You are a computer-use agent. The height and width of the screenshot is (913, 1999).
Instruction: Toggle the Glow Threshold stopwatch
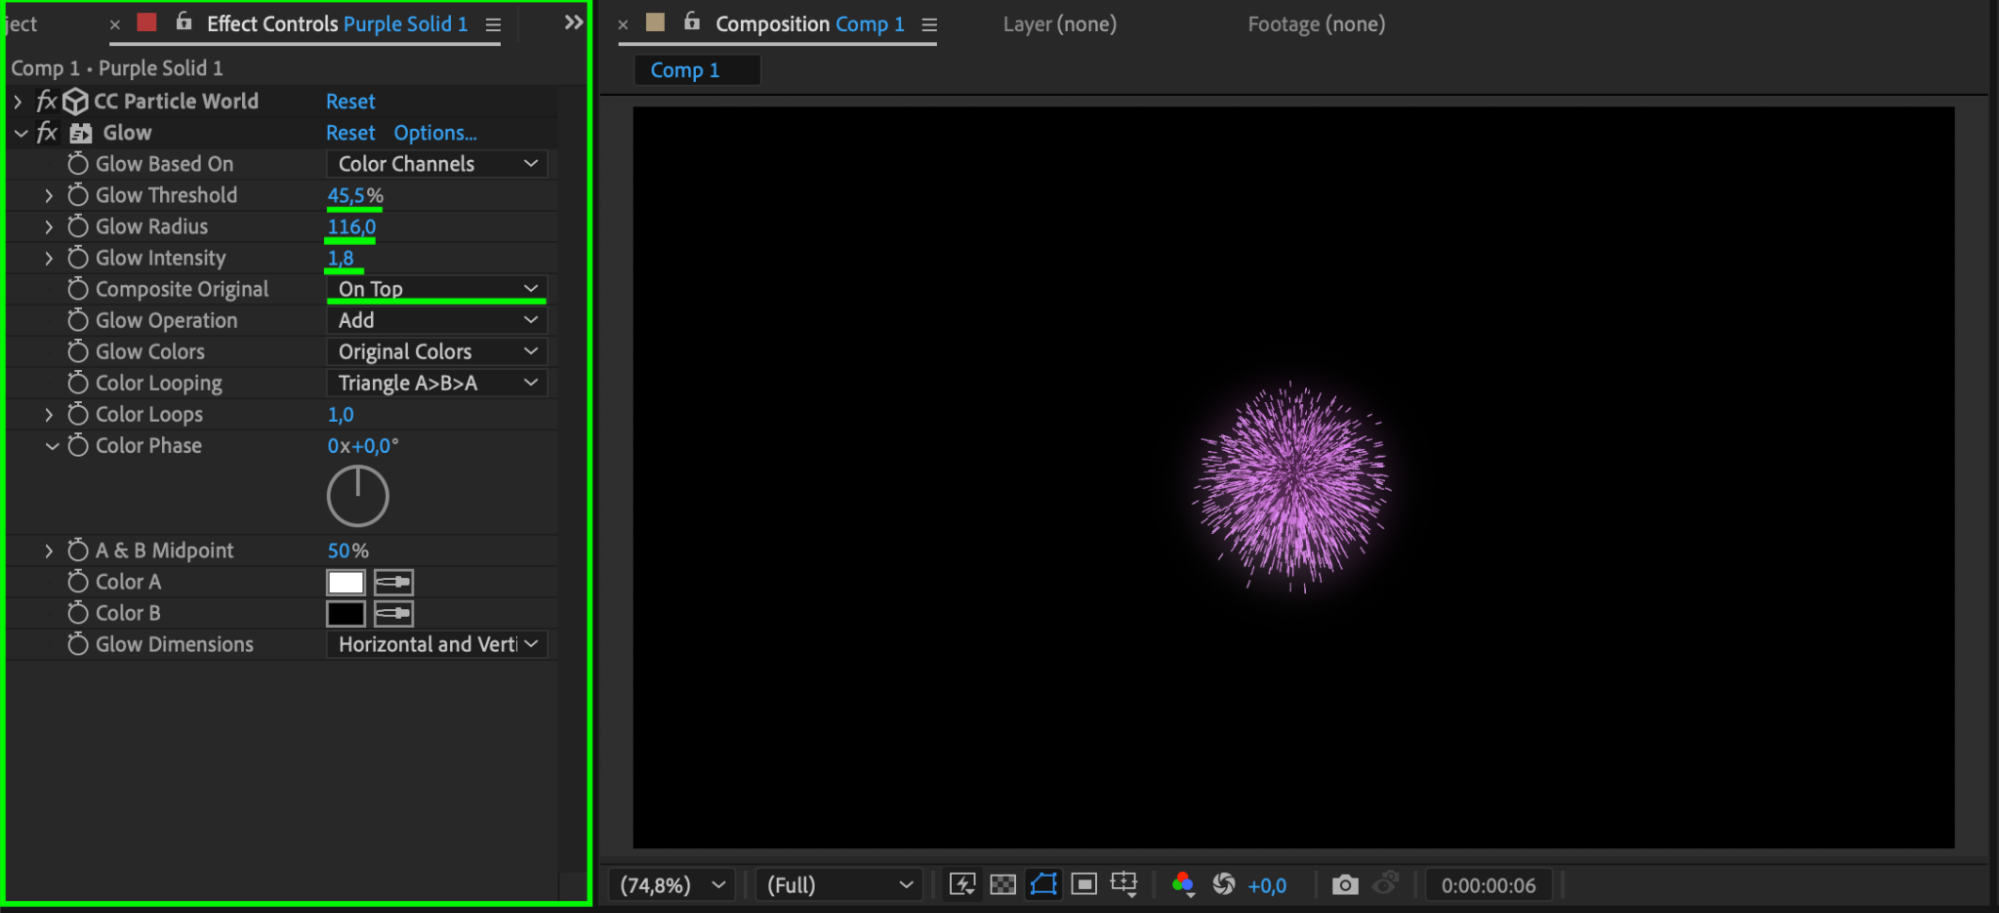78,196
